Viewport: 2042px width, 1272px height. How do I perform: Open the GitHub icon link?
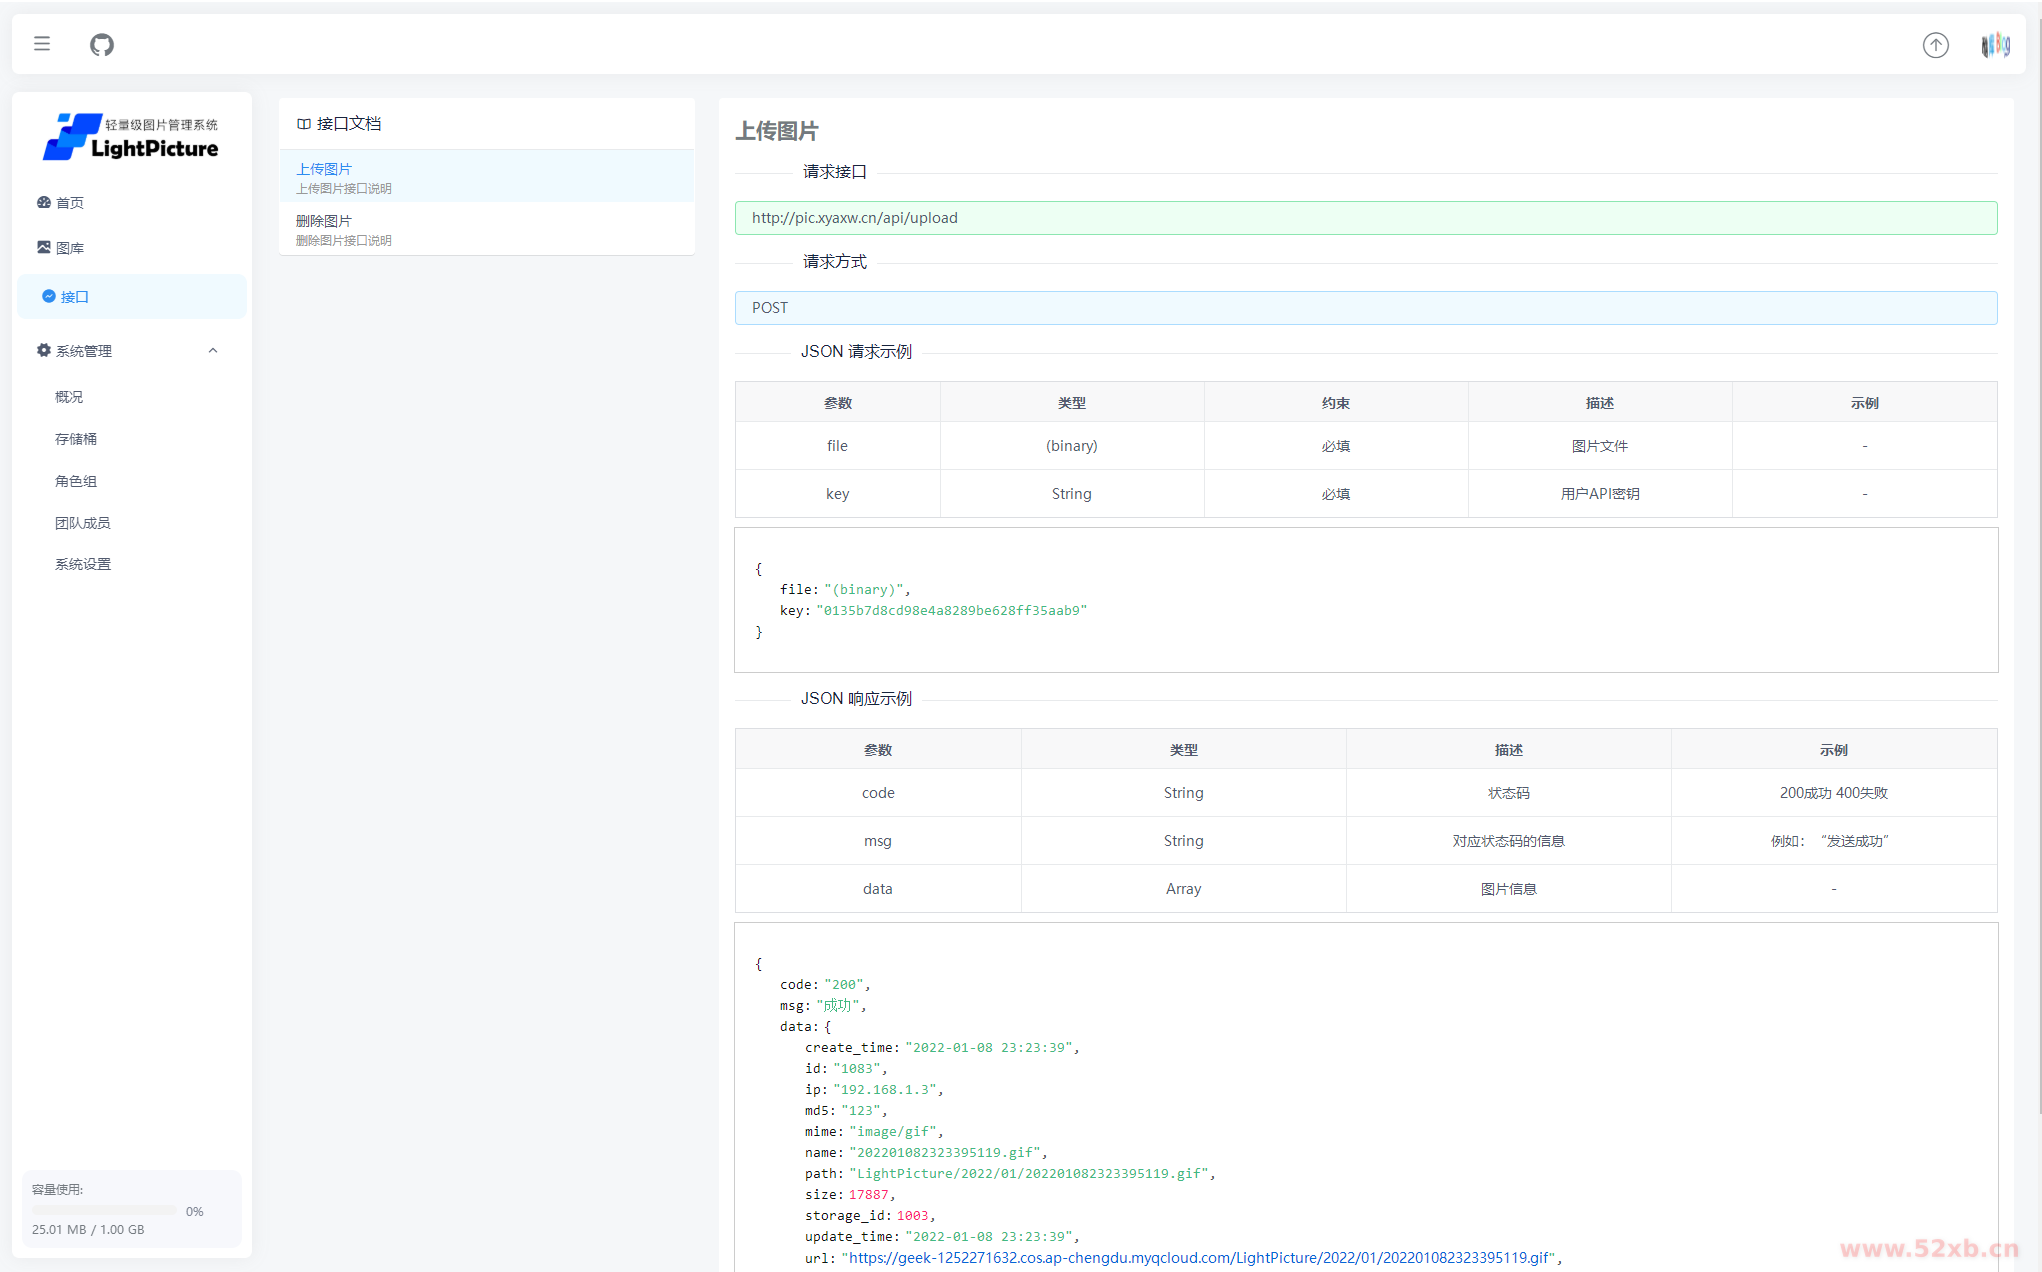[102, 45]
